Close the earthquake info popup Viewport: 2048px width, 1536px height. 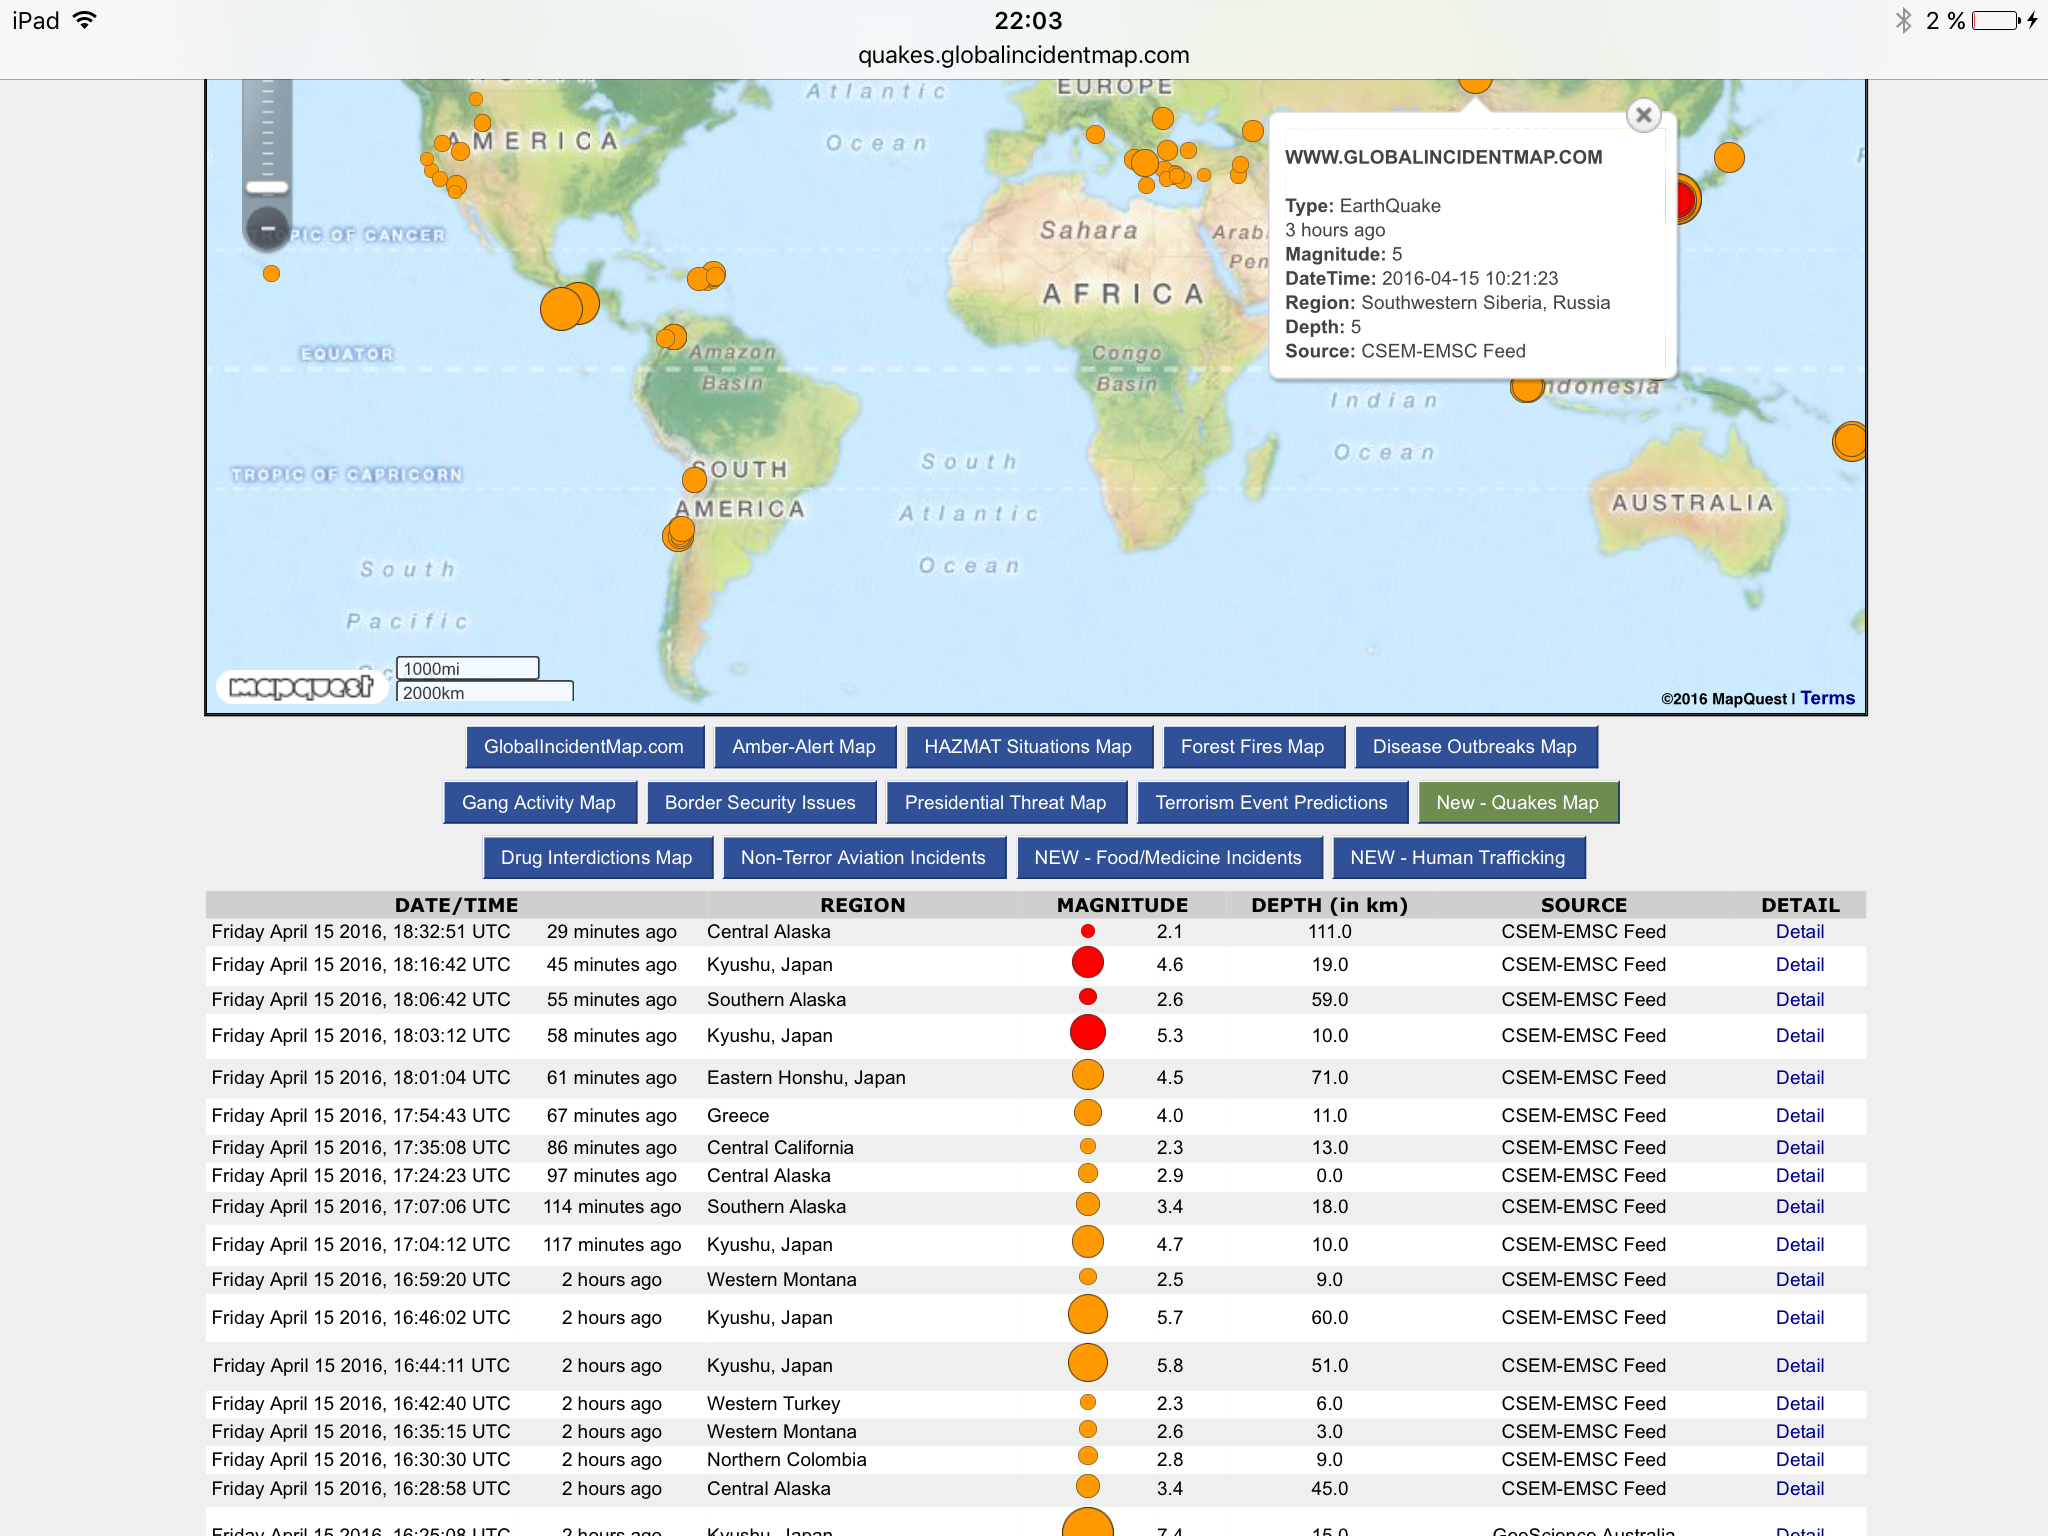[1643, 115]
